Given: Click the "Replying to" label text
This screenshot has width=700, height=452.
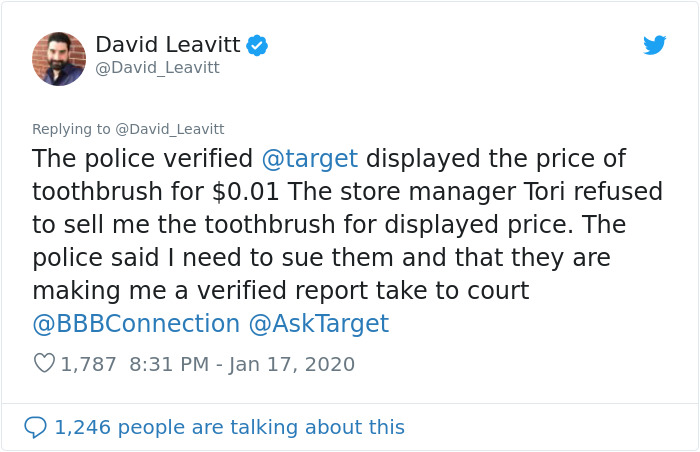Looking at the screenshot, I should pyautogui.click(x=72, y=129).
